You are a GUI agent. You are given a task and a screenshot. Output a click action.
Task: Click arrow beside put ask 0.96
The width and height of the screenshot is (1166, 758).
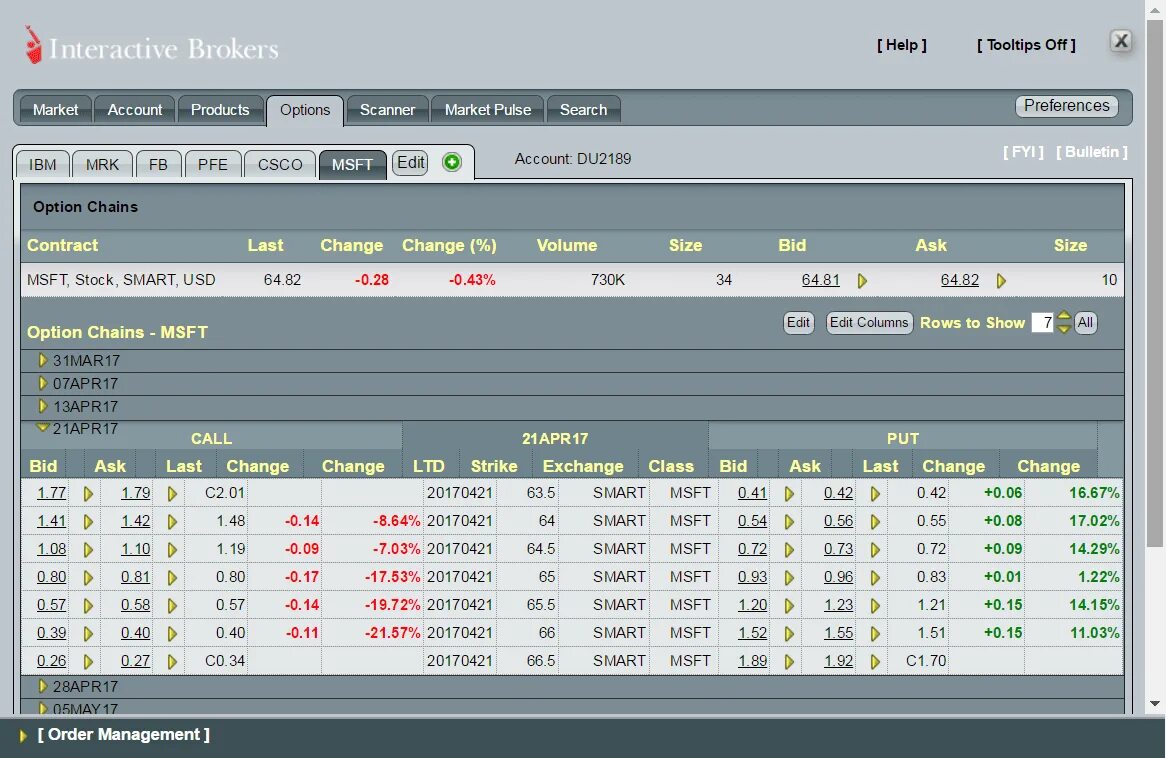click(875, 578)
